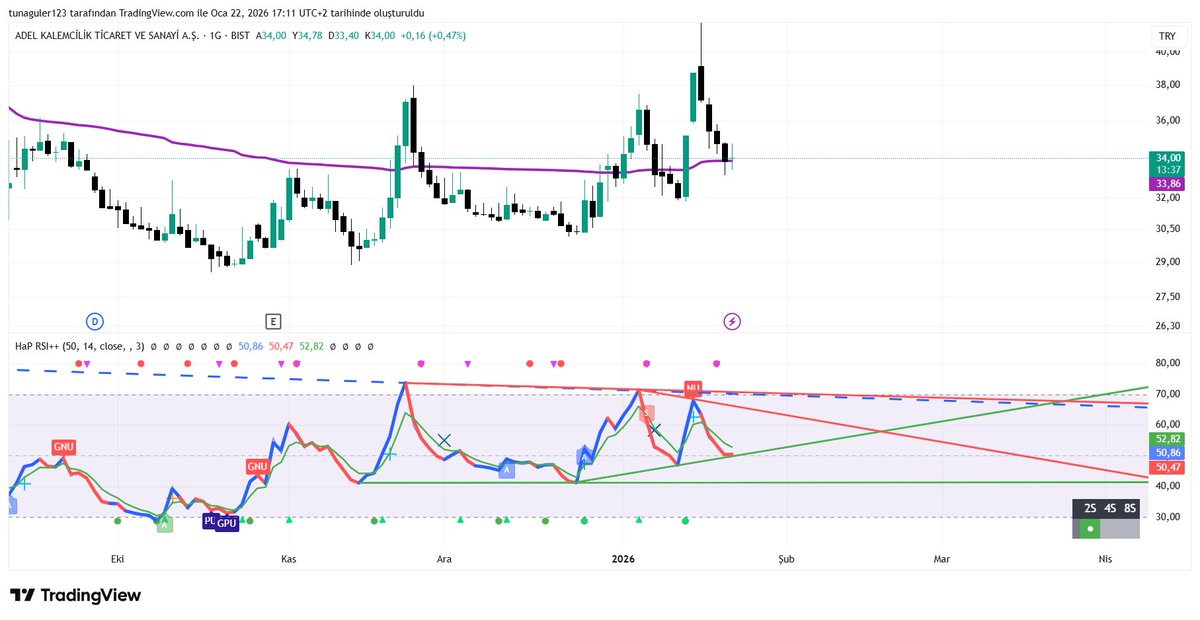Click the purple lightning event marker

pos(732,321)
